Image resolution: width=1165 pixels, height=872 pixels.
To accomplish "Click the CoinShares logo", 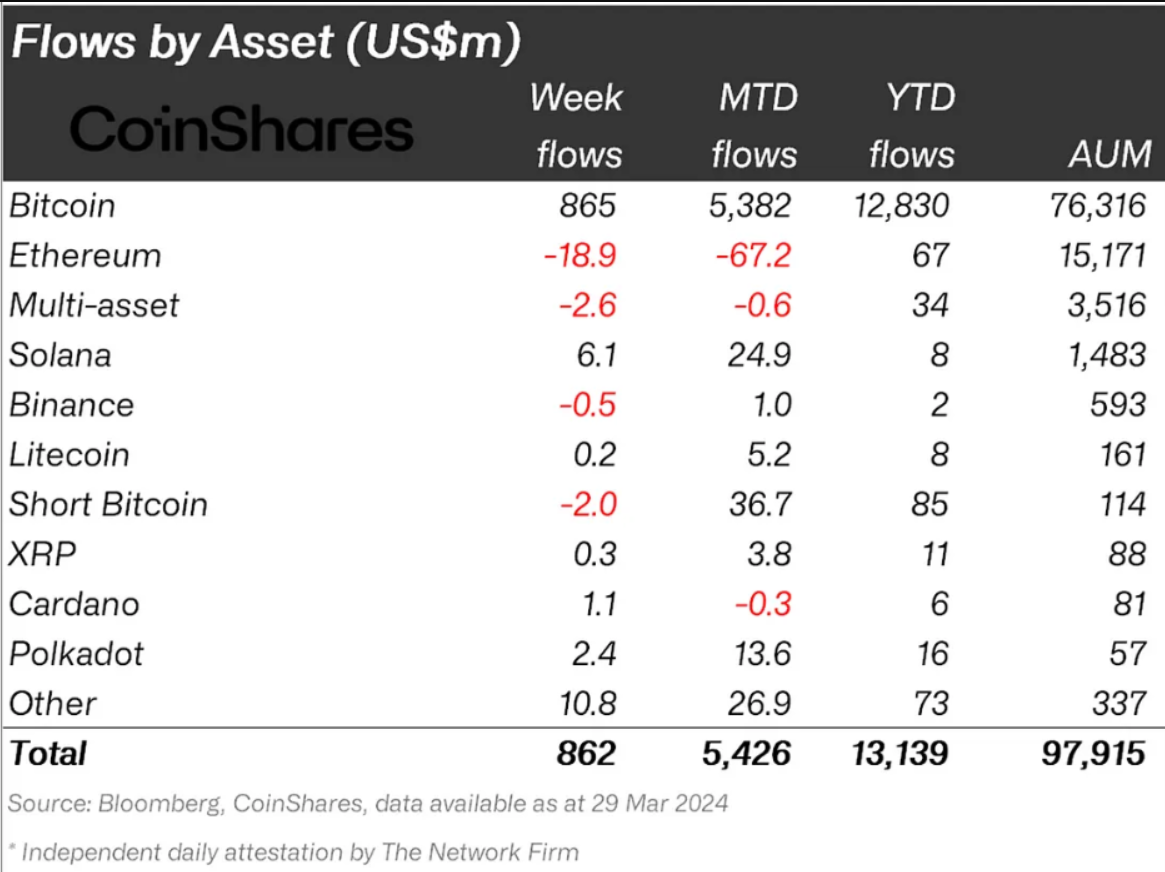I will (241, 129).
